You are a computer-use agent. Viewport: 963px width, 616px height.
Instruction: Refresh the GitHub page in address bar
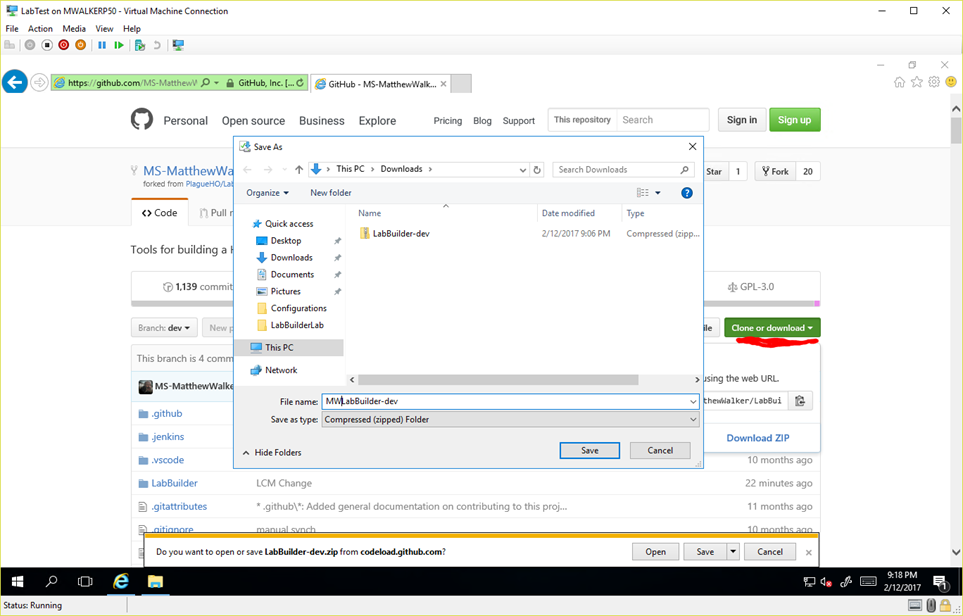(300, 83)
